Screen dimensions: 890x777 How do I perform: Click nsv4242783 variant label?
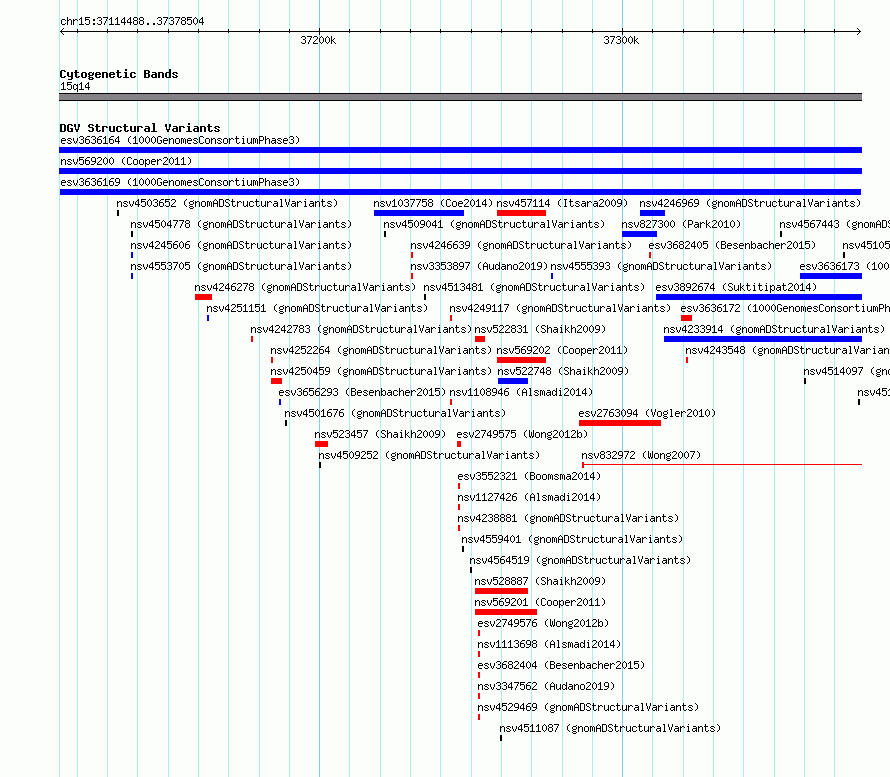(361, 329)
